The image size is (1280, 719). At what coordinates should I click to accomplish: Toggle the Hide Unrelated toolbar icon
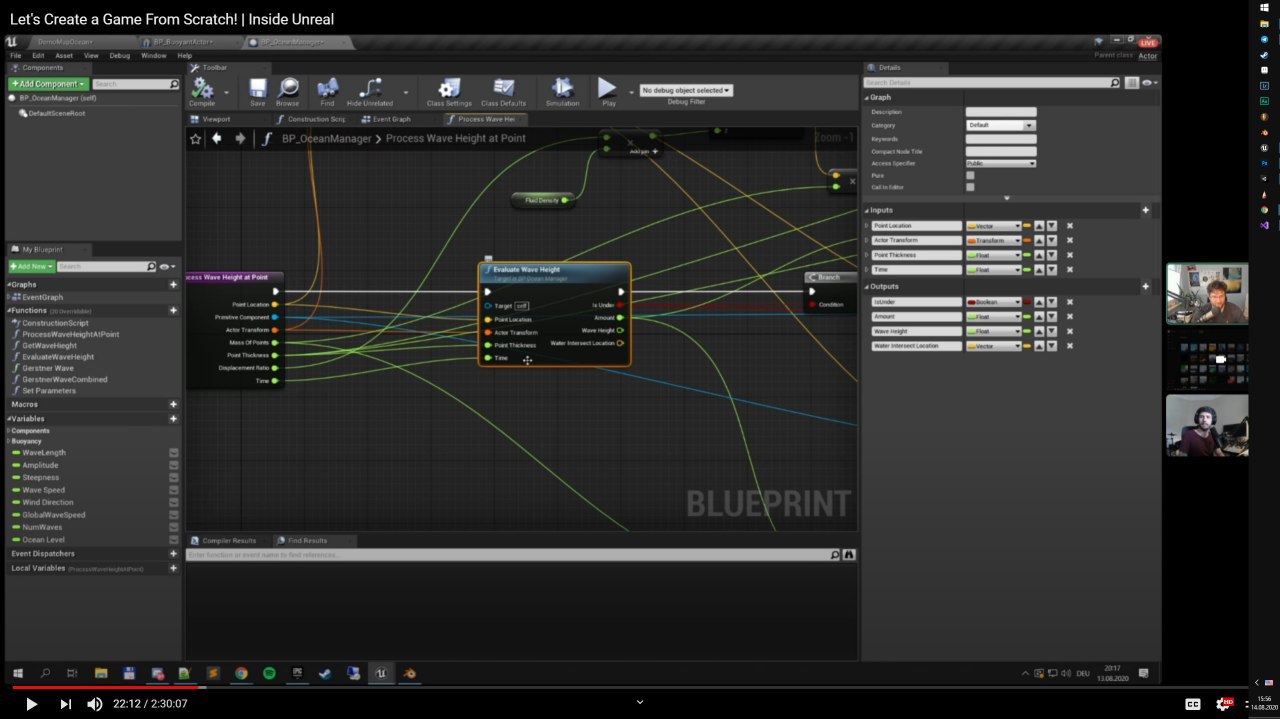(x=370, y=88)
